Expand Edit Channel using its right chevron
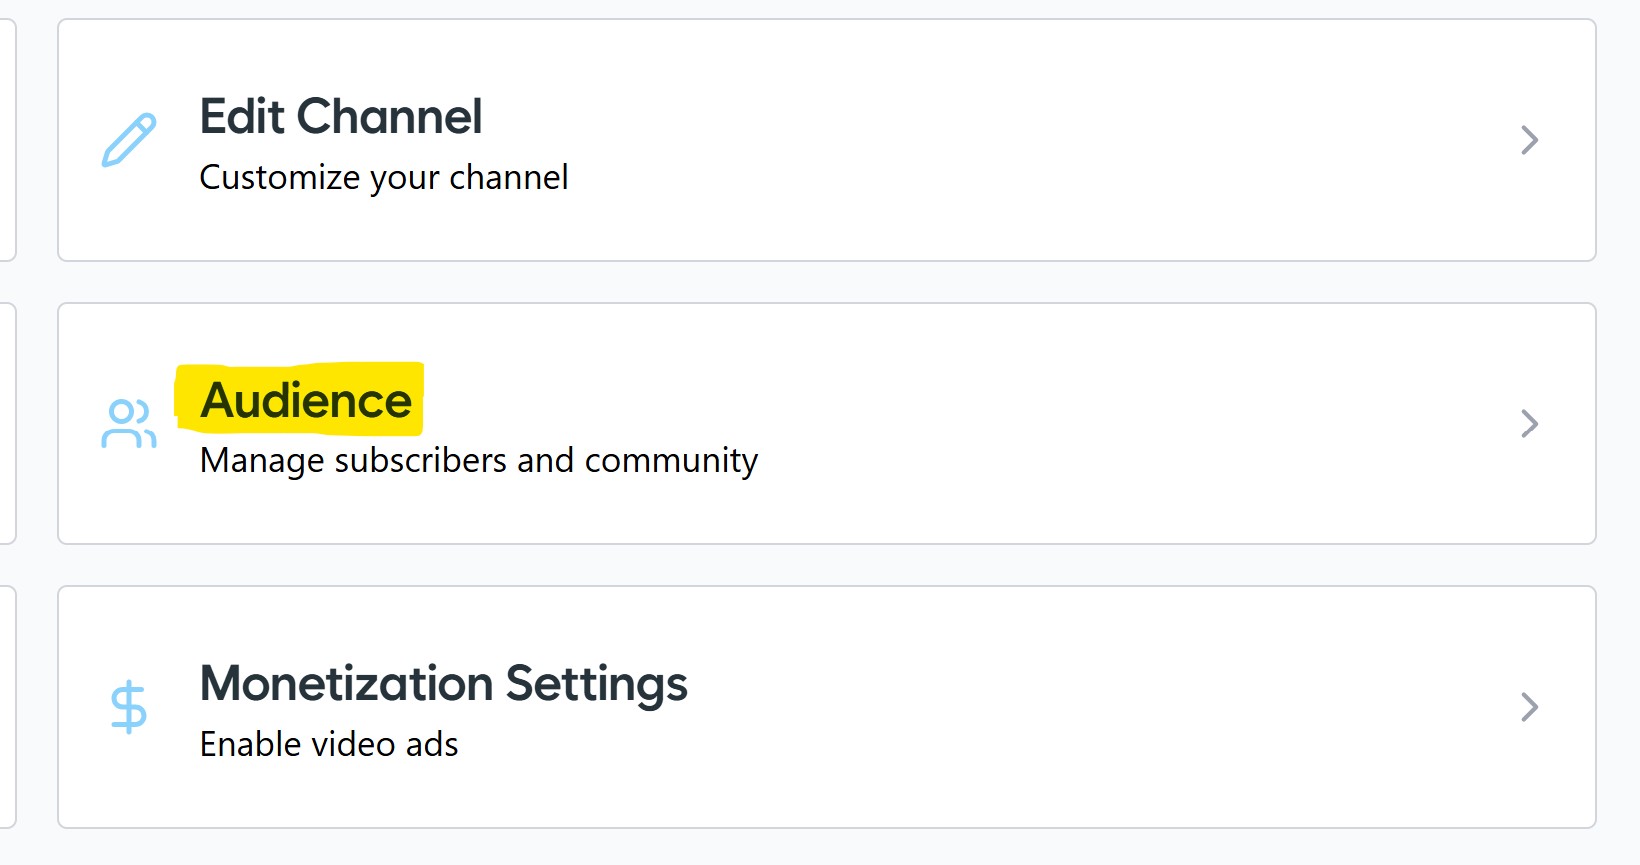The width and height of the screenshot is (1640, 865). pyautogui.click(x=1528, y=140)
